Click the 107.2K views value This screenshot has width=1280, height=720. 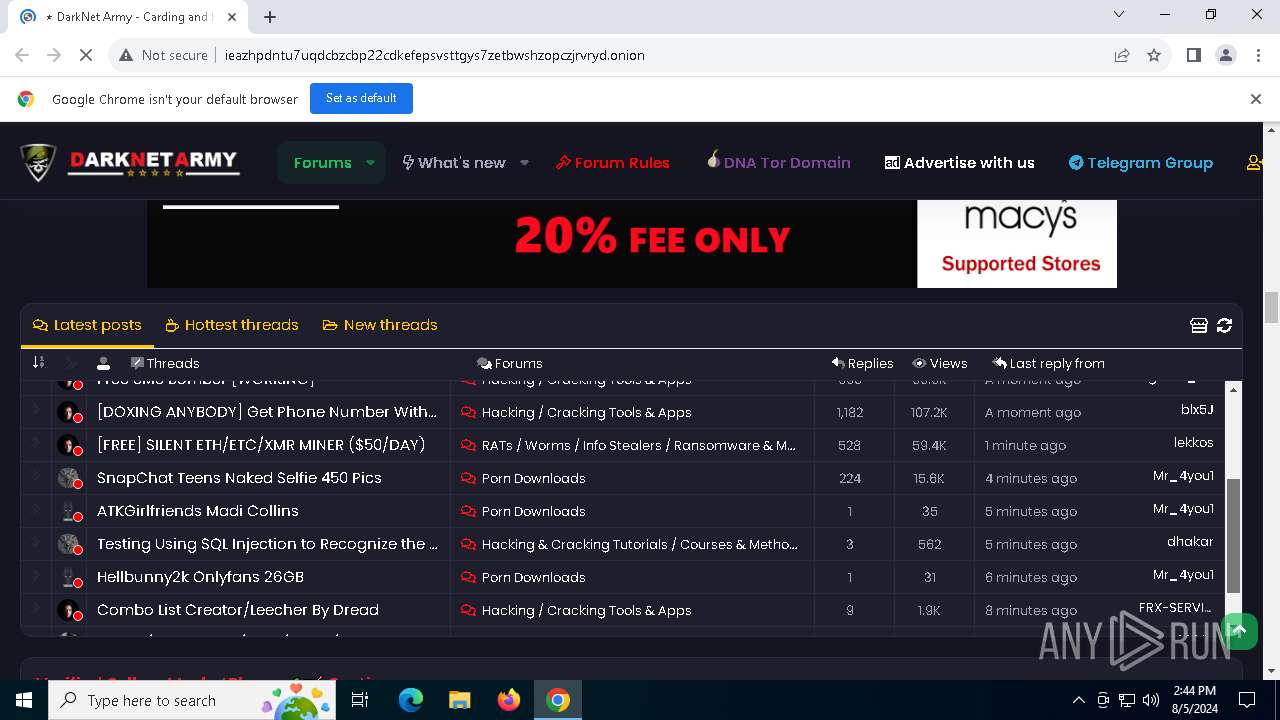click(x=929, y=412)
